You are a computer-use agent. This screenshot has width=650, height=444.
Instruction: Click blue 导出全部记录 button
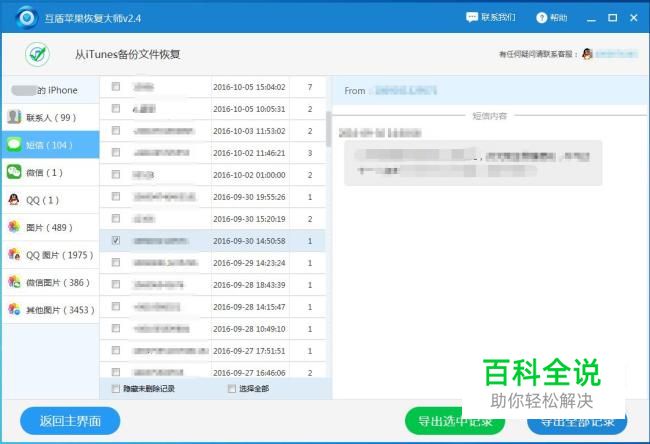(577, 422)
